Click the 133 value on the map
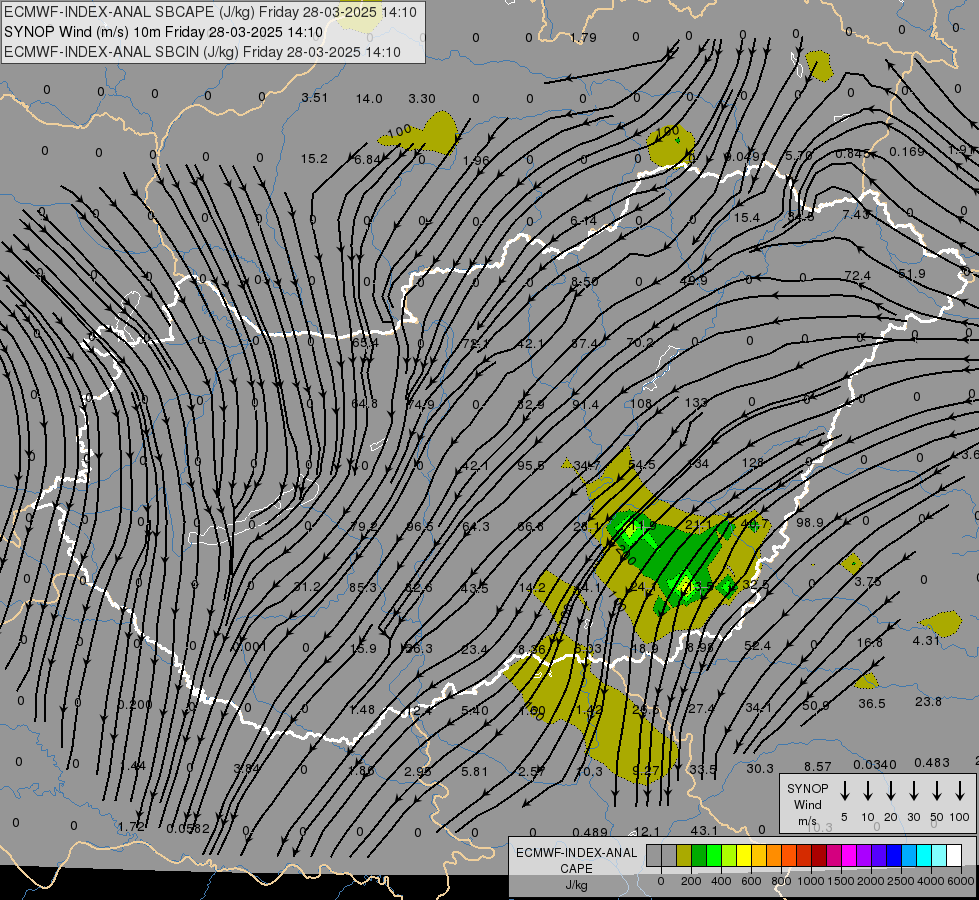Screen dimensions: 979x900 coord(696,403)
